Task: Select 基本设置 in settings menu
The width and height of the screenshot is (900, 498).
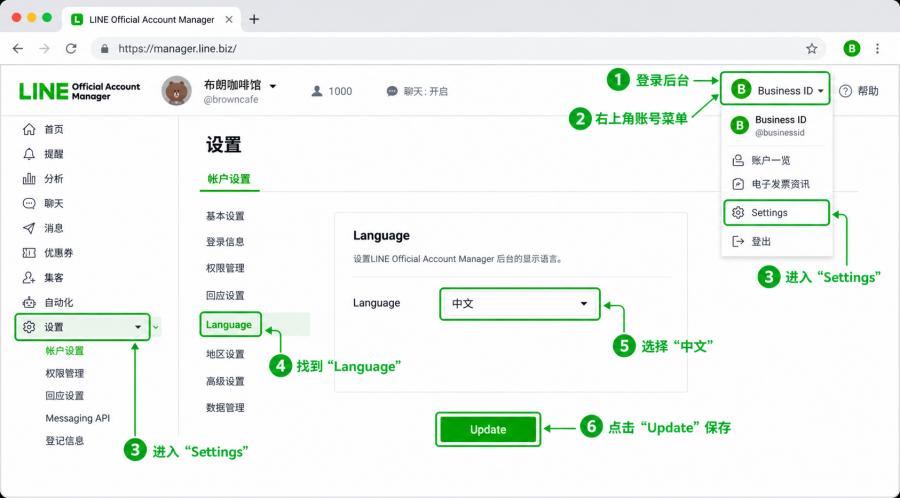Action: pyautogui.click(x=225, y=216)
